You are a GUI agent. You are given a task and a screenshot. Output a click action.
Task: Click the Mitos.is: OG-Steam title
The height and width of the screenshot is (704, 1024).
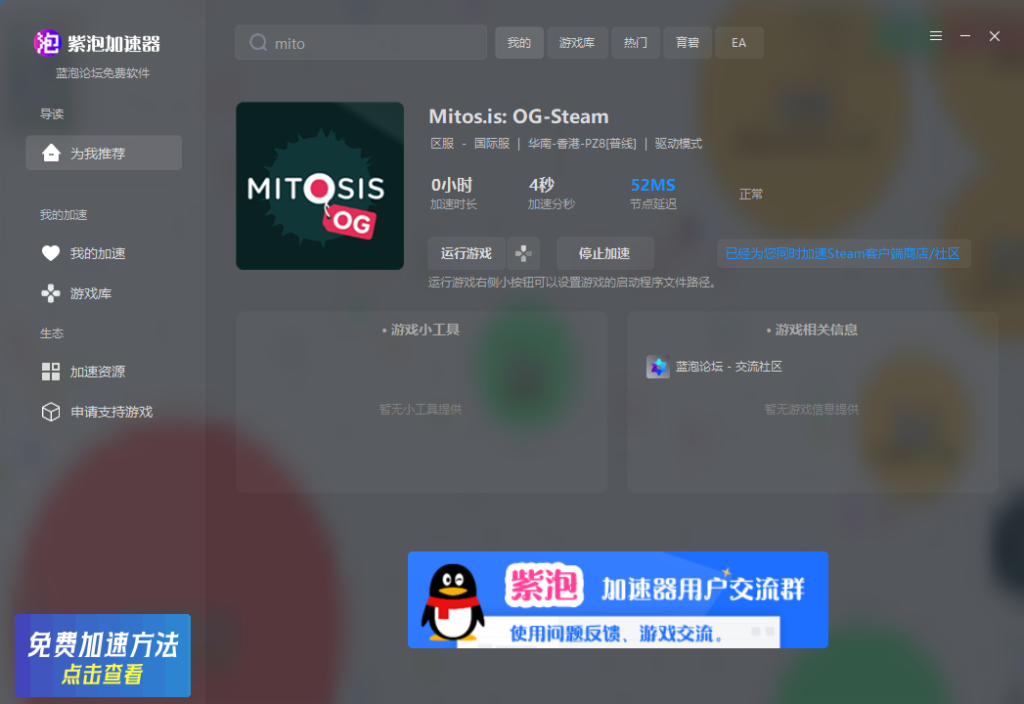519,116
